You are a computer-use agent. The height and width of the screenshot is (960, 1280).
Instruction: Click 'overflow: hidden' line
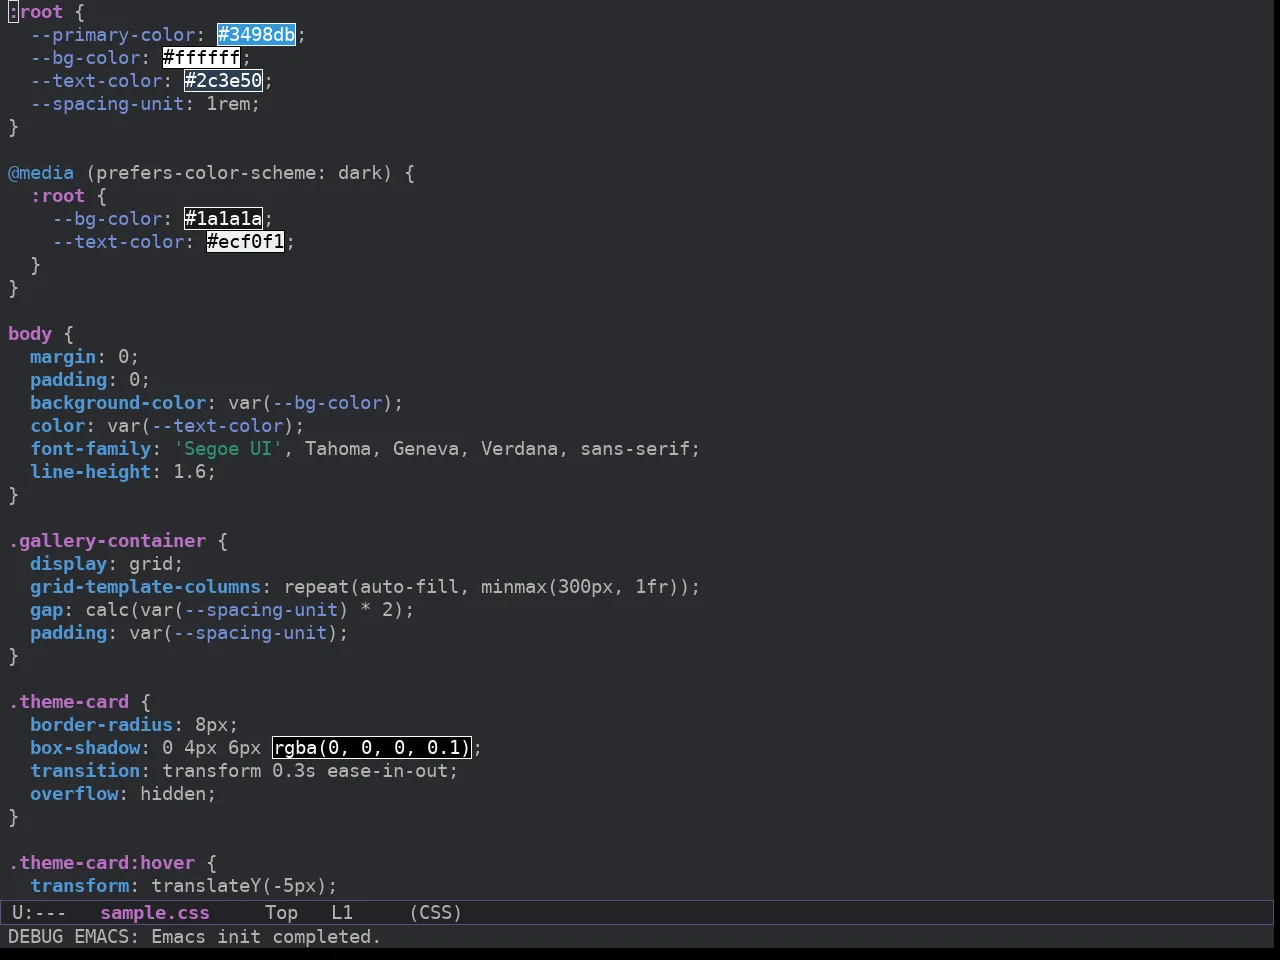123,794
